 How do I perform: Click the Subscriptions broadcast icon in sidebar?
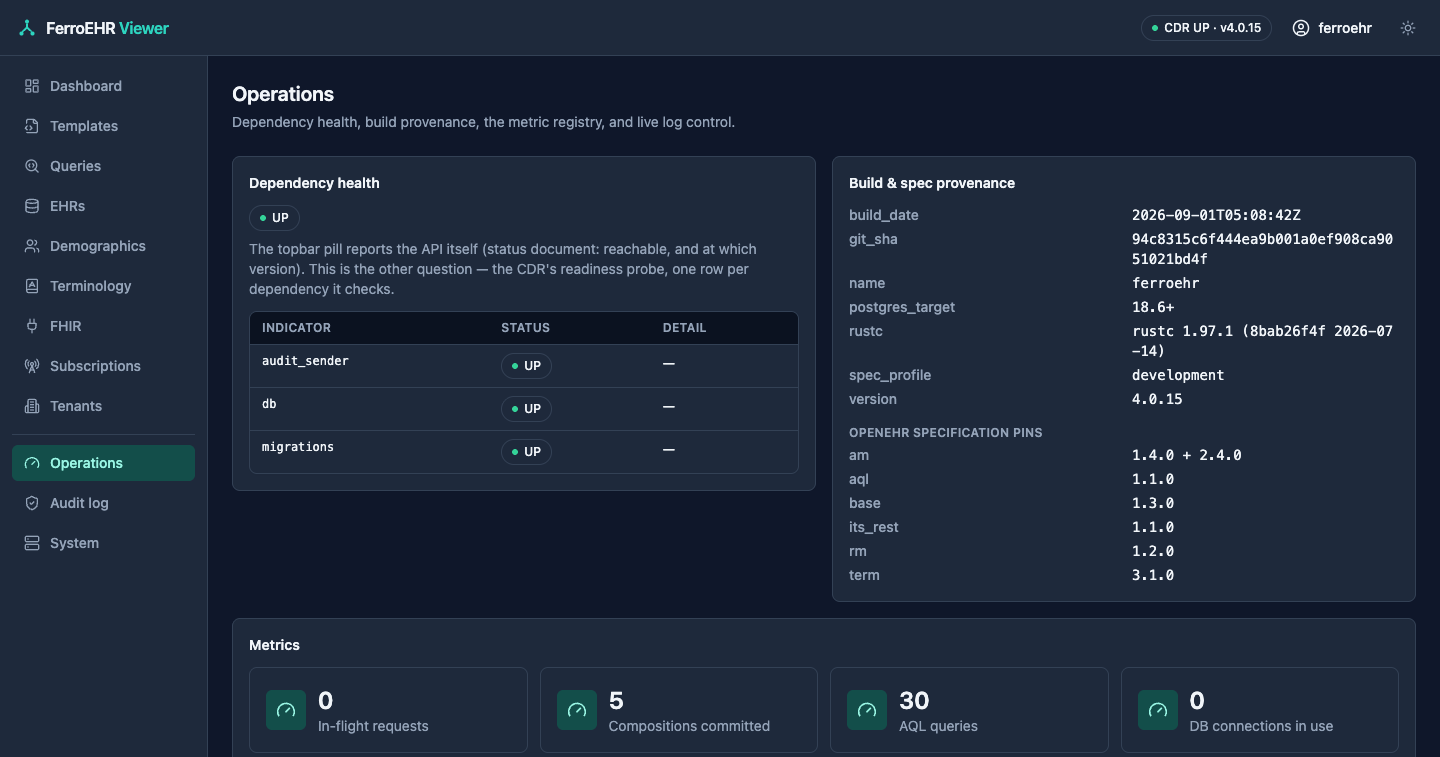tap(32, 366)
